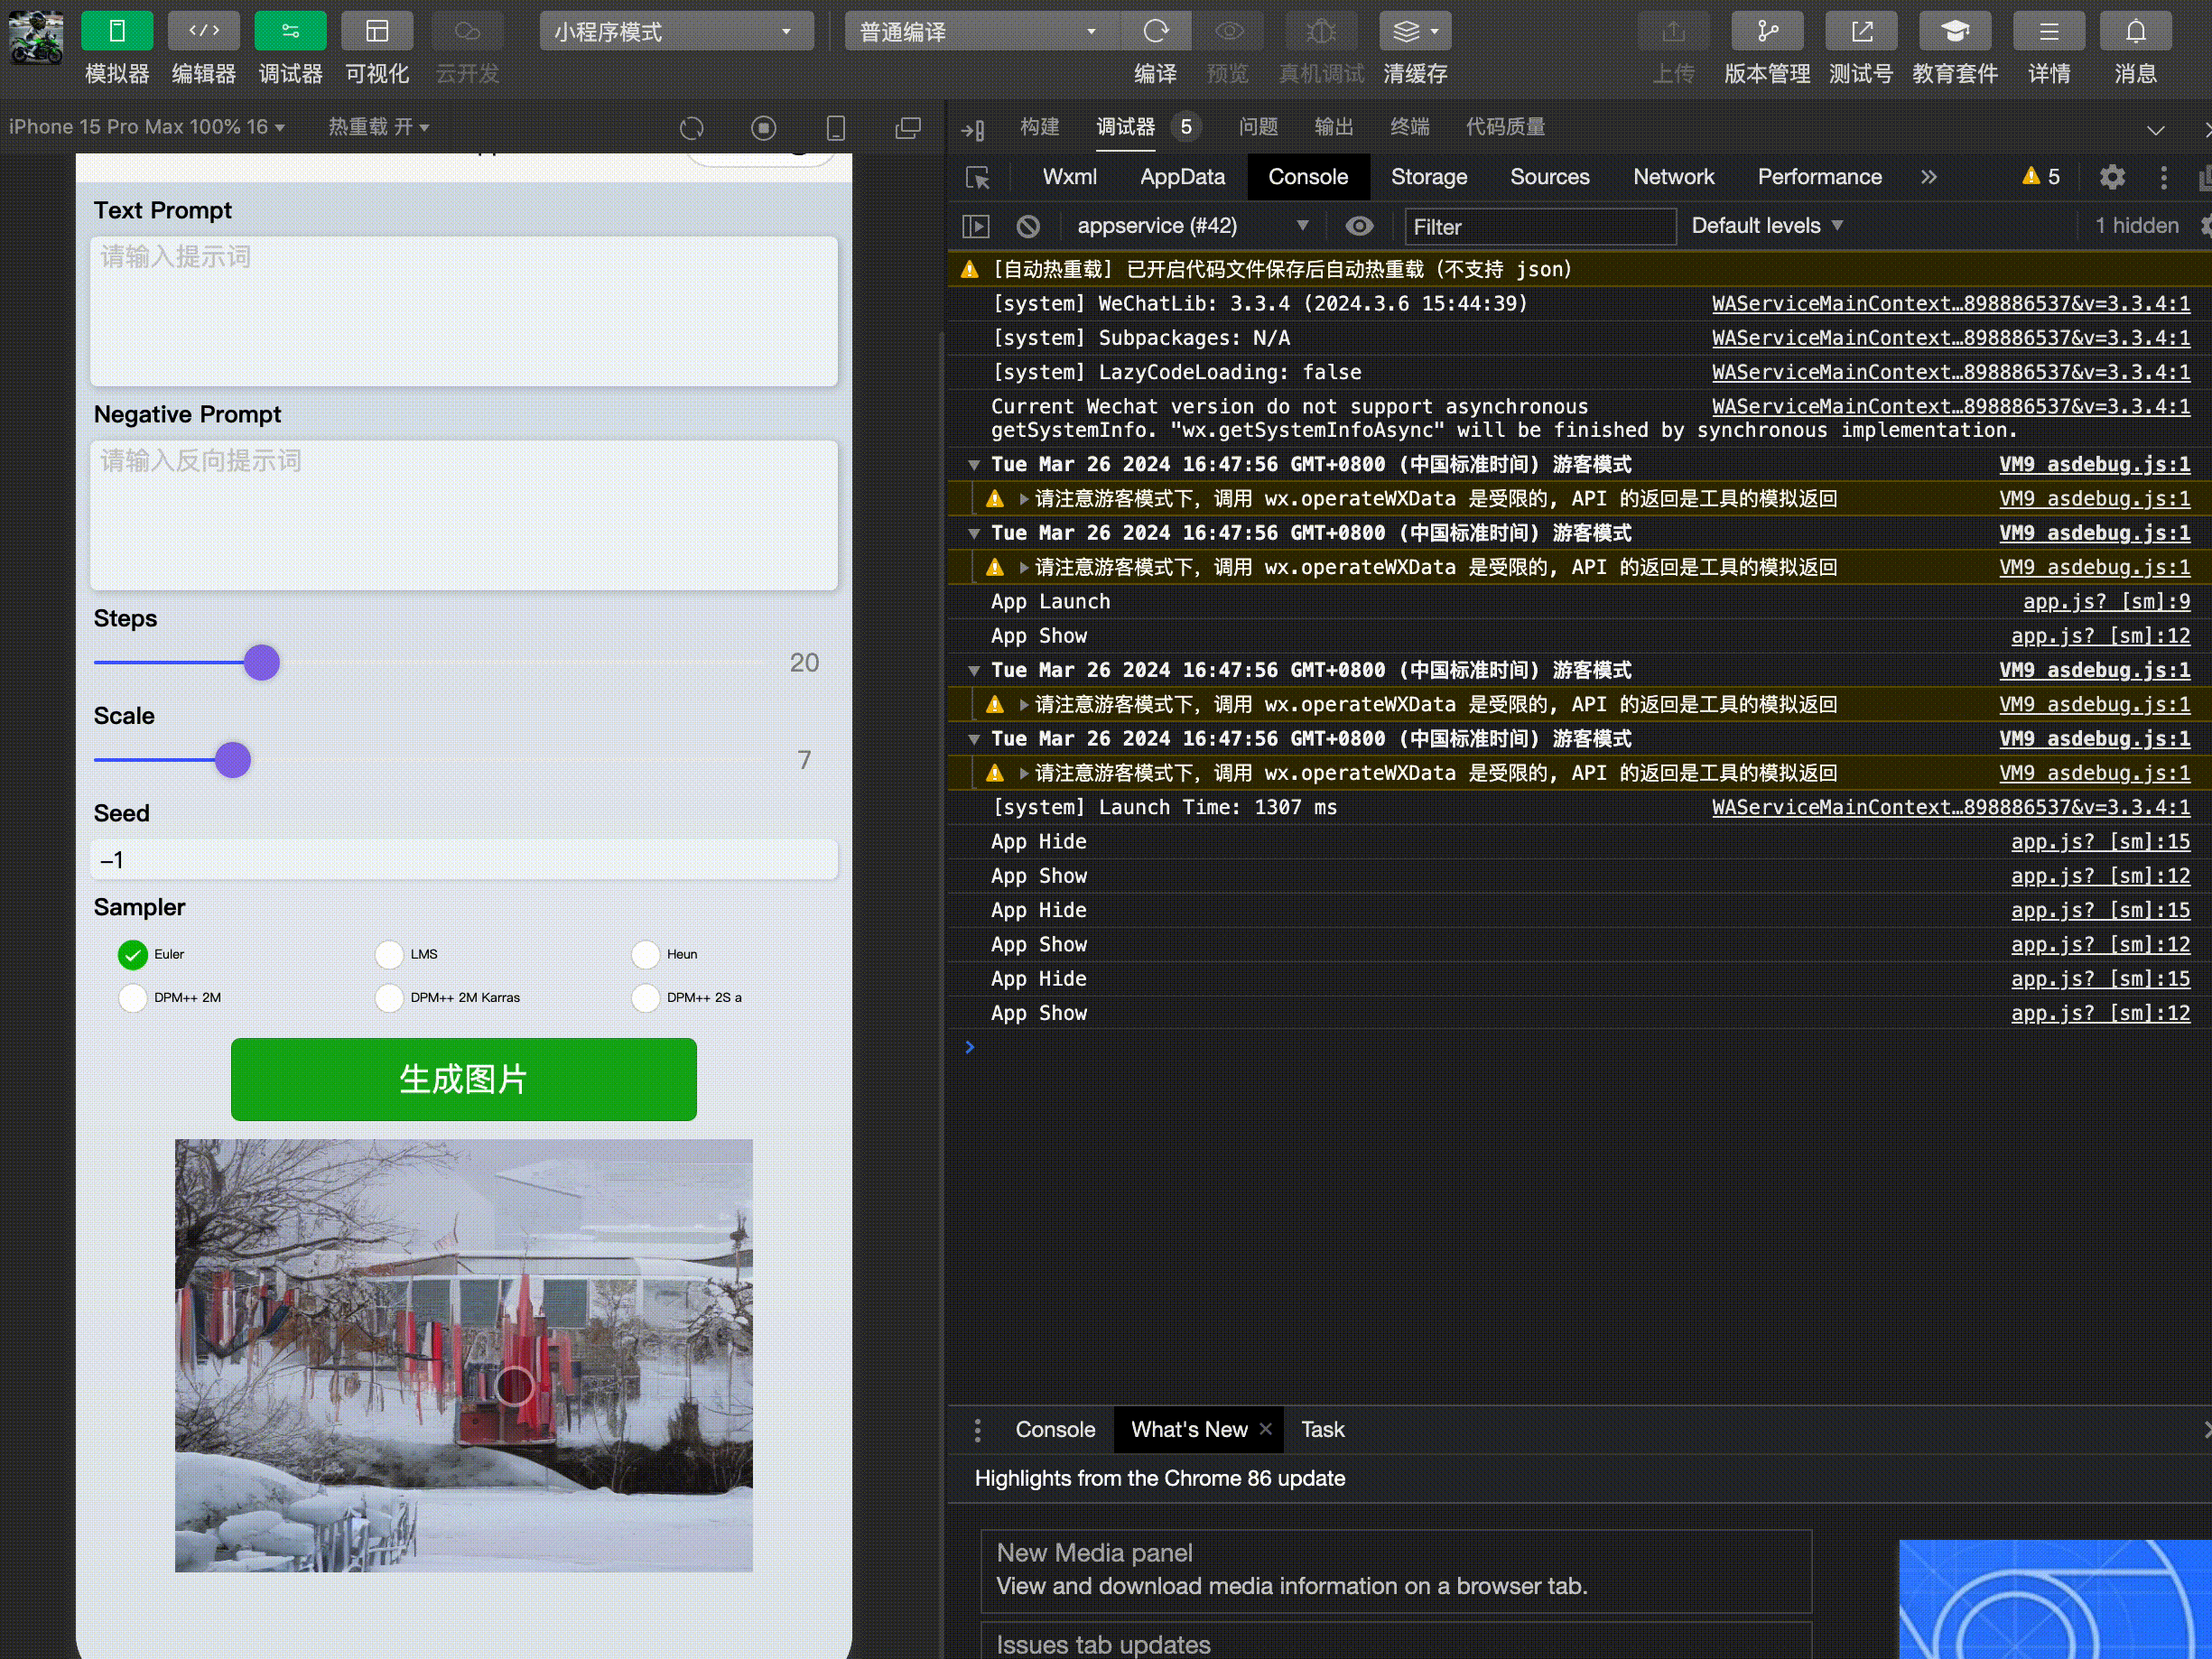Image resolution: width=2212 pixels, height=1659 pixels.
Task: Click the user avatar in the toolbar
Action: [x=36, y=37]
